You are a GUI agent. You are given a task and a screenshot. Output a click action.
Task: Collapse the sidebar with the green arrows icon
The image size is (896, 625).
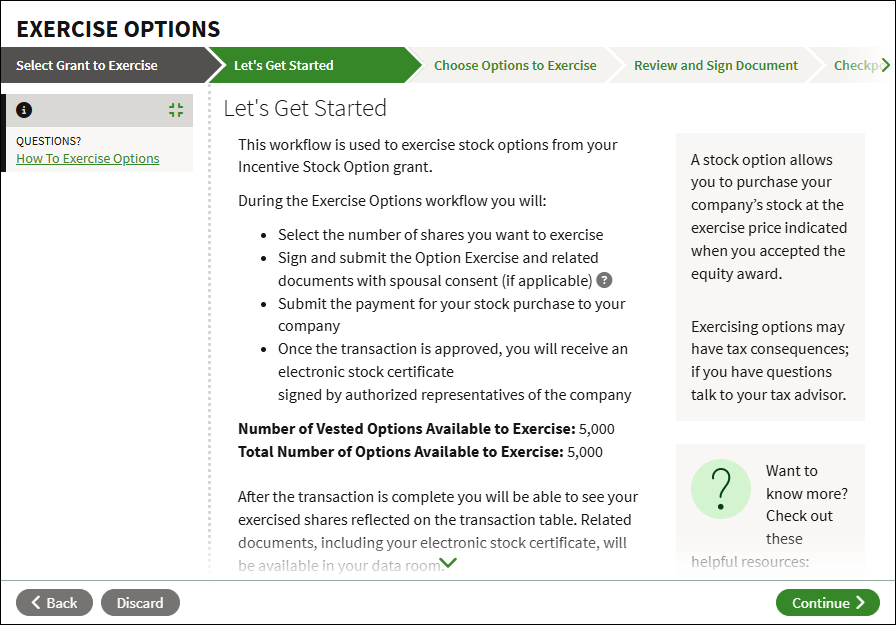pyautogui.click(x=176, y=110)
